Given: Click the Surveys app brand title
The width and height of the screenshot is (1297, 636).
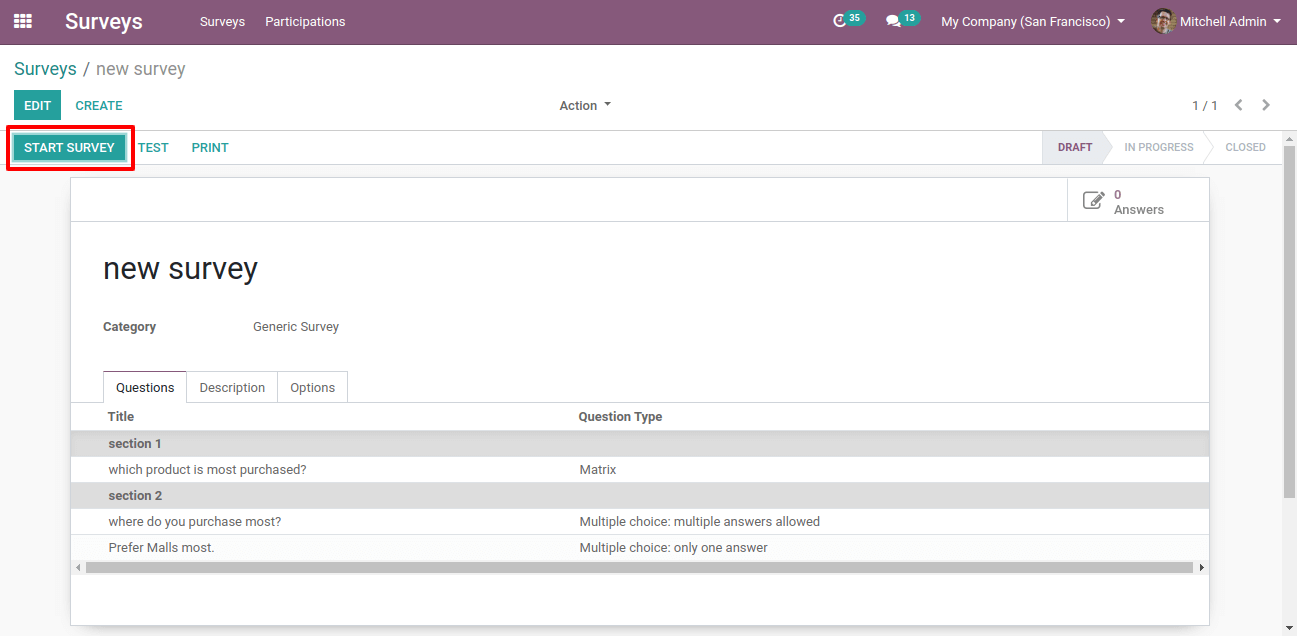Looking at the screenshot, I should [104, 21].
